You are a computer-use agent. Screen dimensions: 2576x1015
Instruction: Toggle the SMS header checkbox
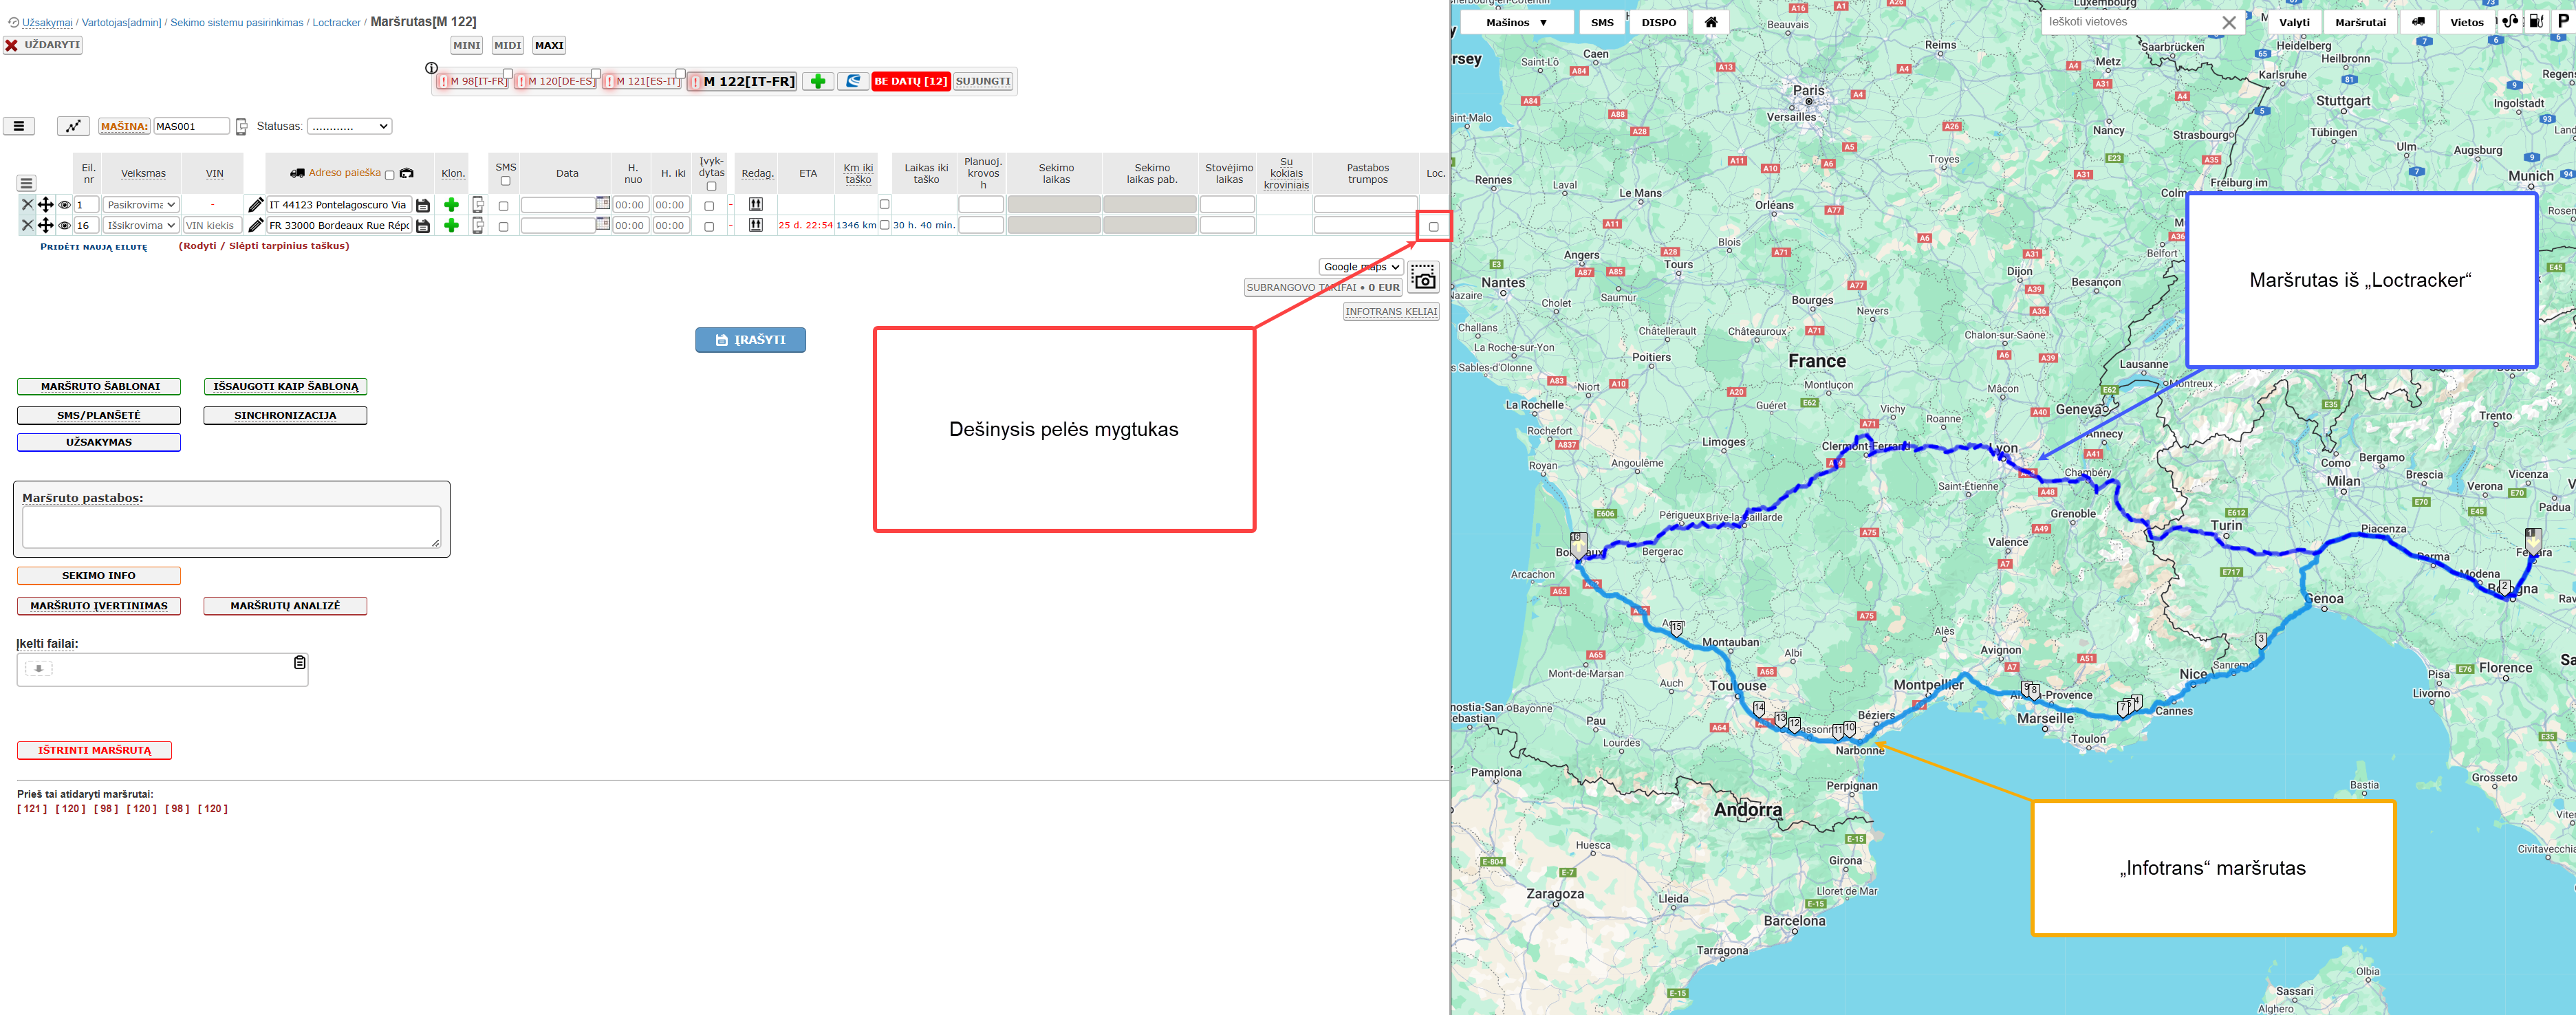[x=505, y=181]
